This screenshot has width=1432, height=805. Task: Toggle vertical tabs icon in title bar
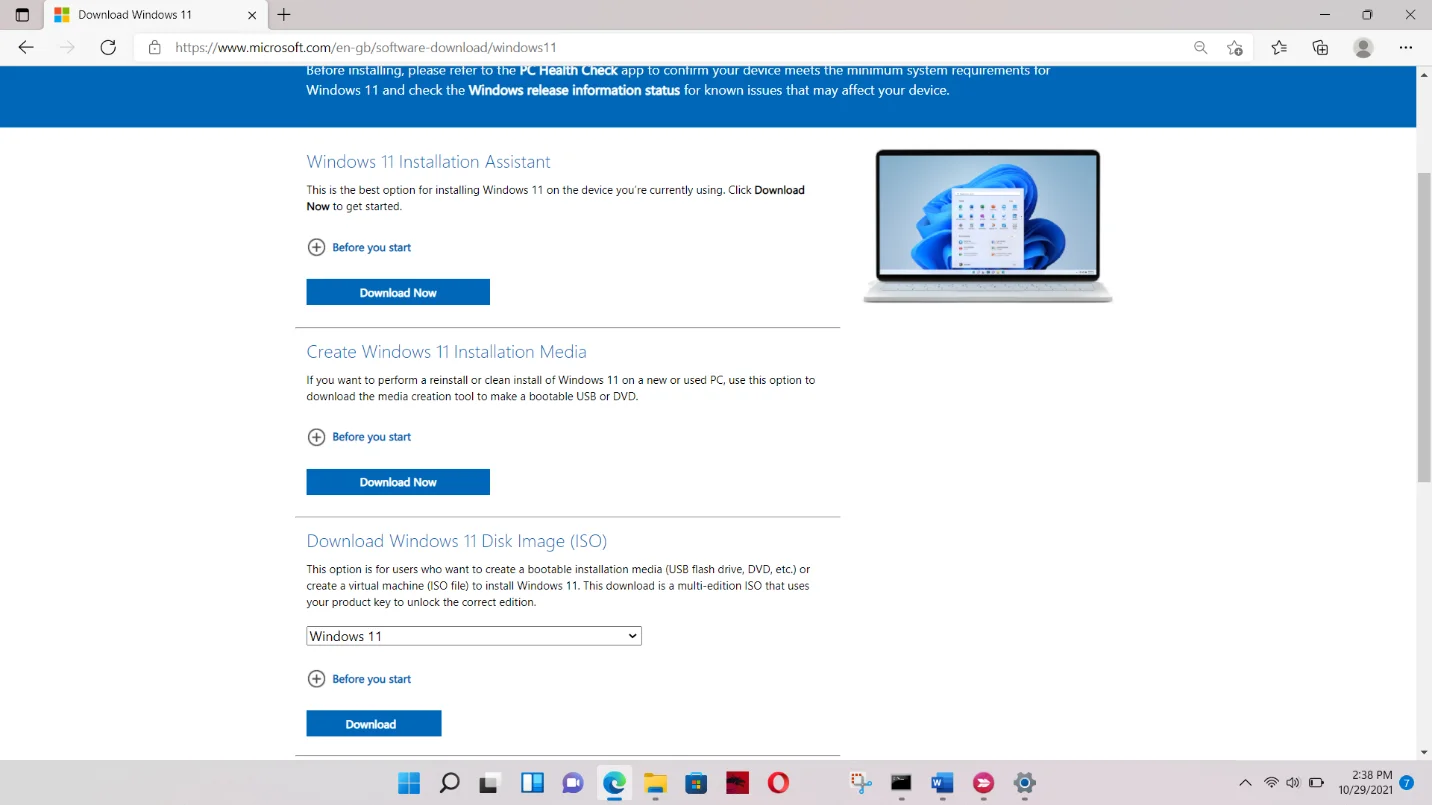pyautogui.click(x=22, y=15)
